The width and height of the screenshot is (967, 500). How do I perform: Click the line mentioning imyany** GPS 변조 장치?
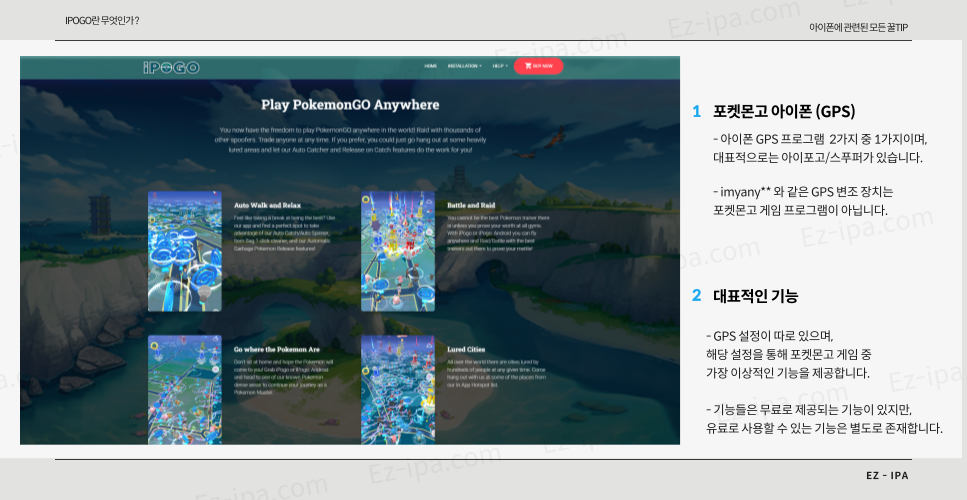pos(802,192)
